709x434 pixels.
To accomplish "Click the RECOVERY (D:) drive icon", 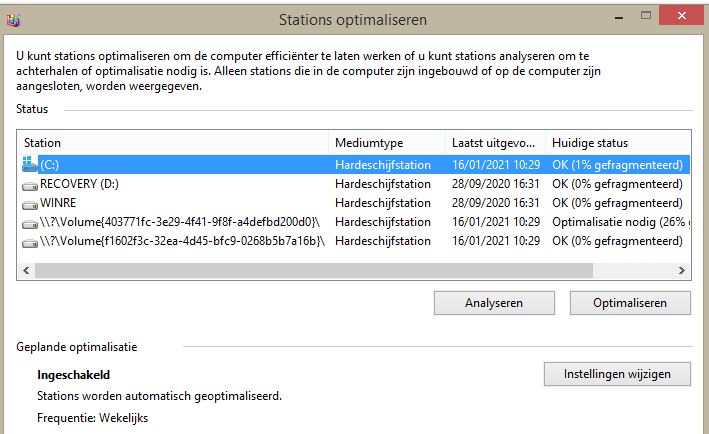I will tap(29, 183).
